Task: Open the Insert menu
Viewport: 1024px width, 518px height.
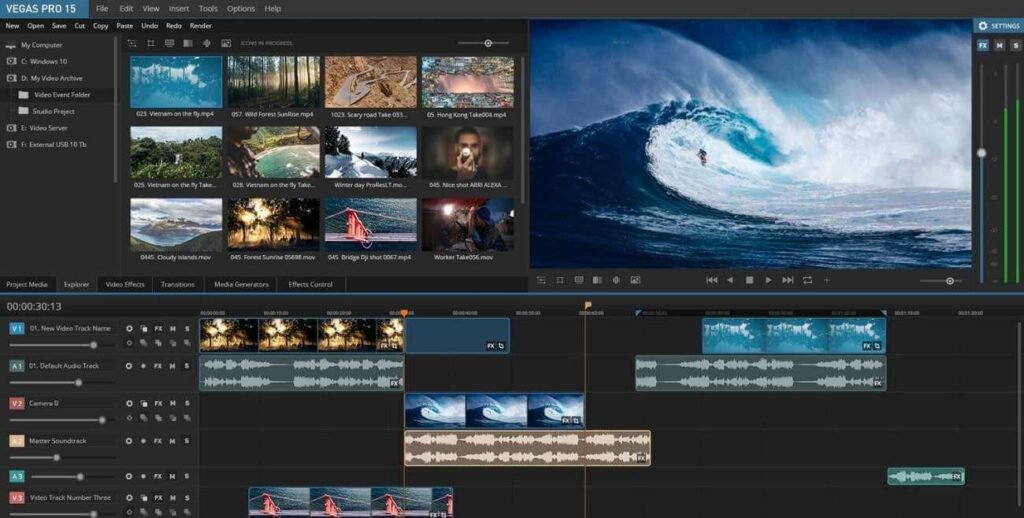Action: [x=179, y=8]
